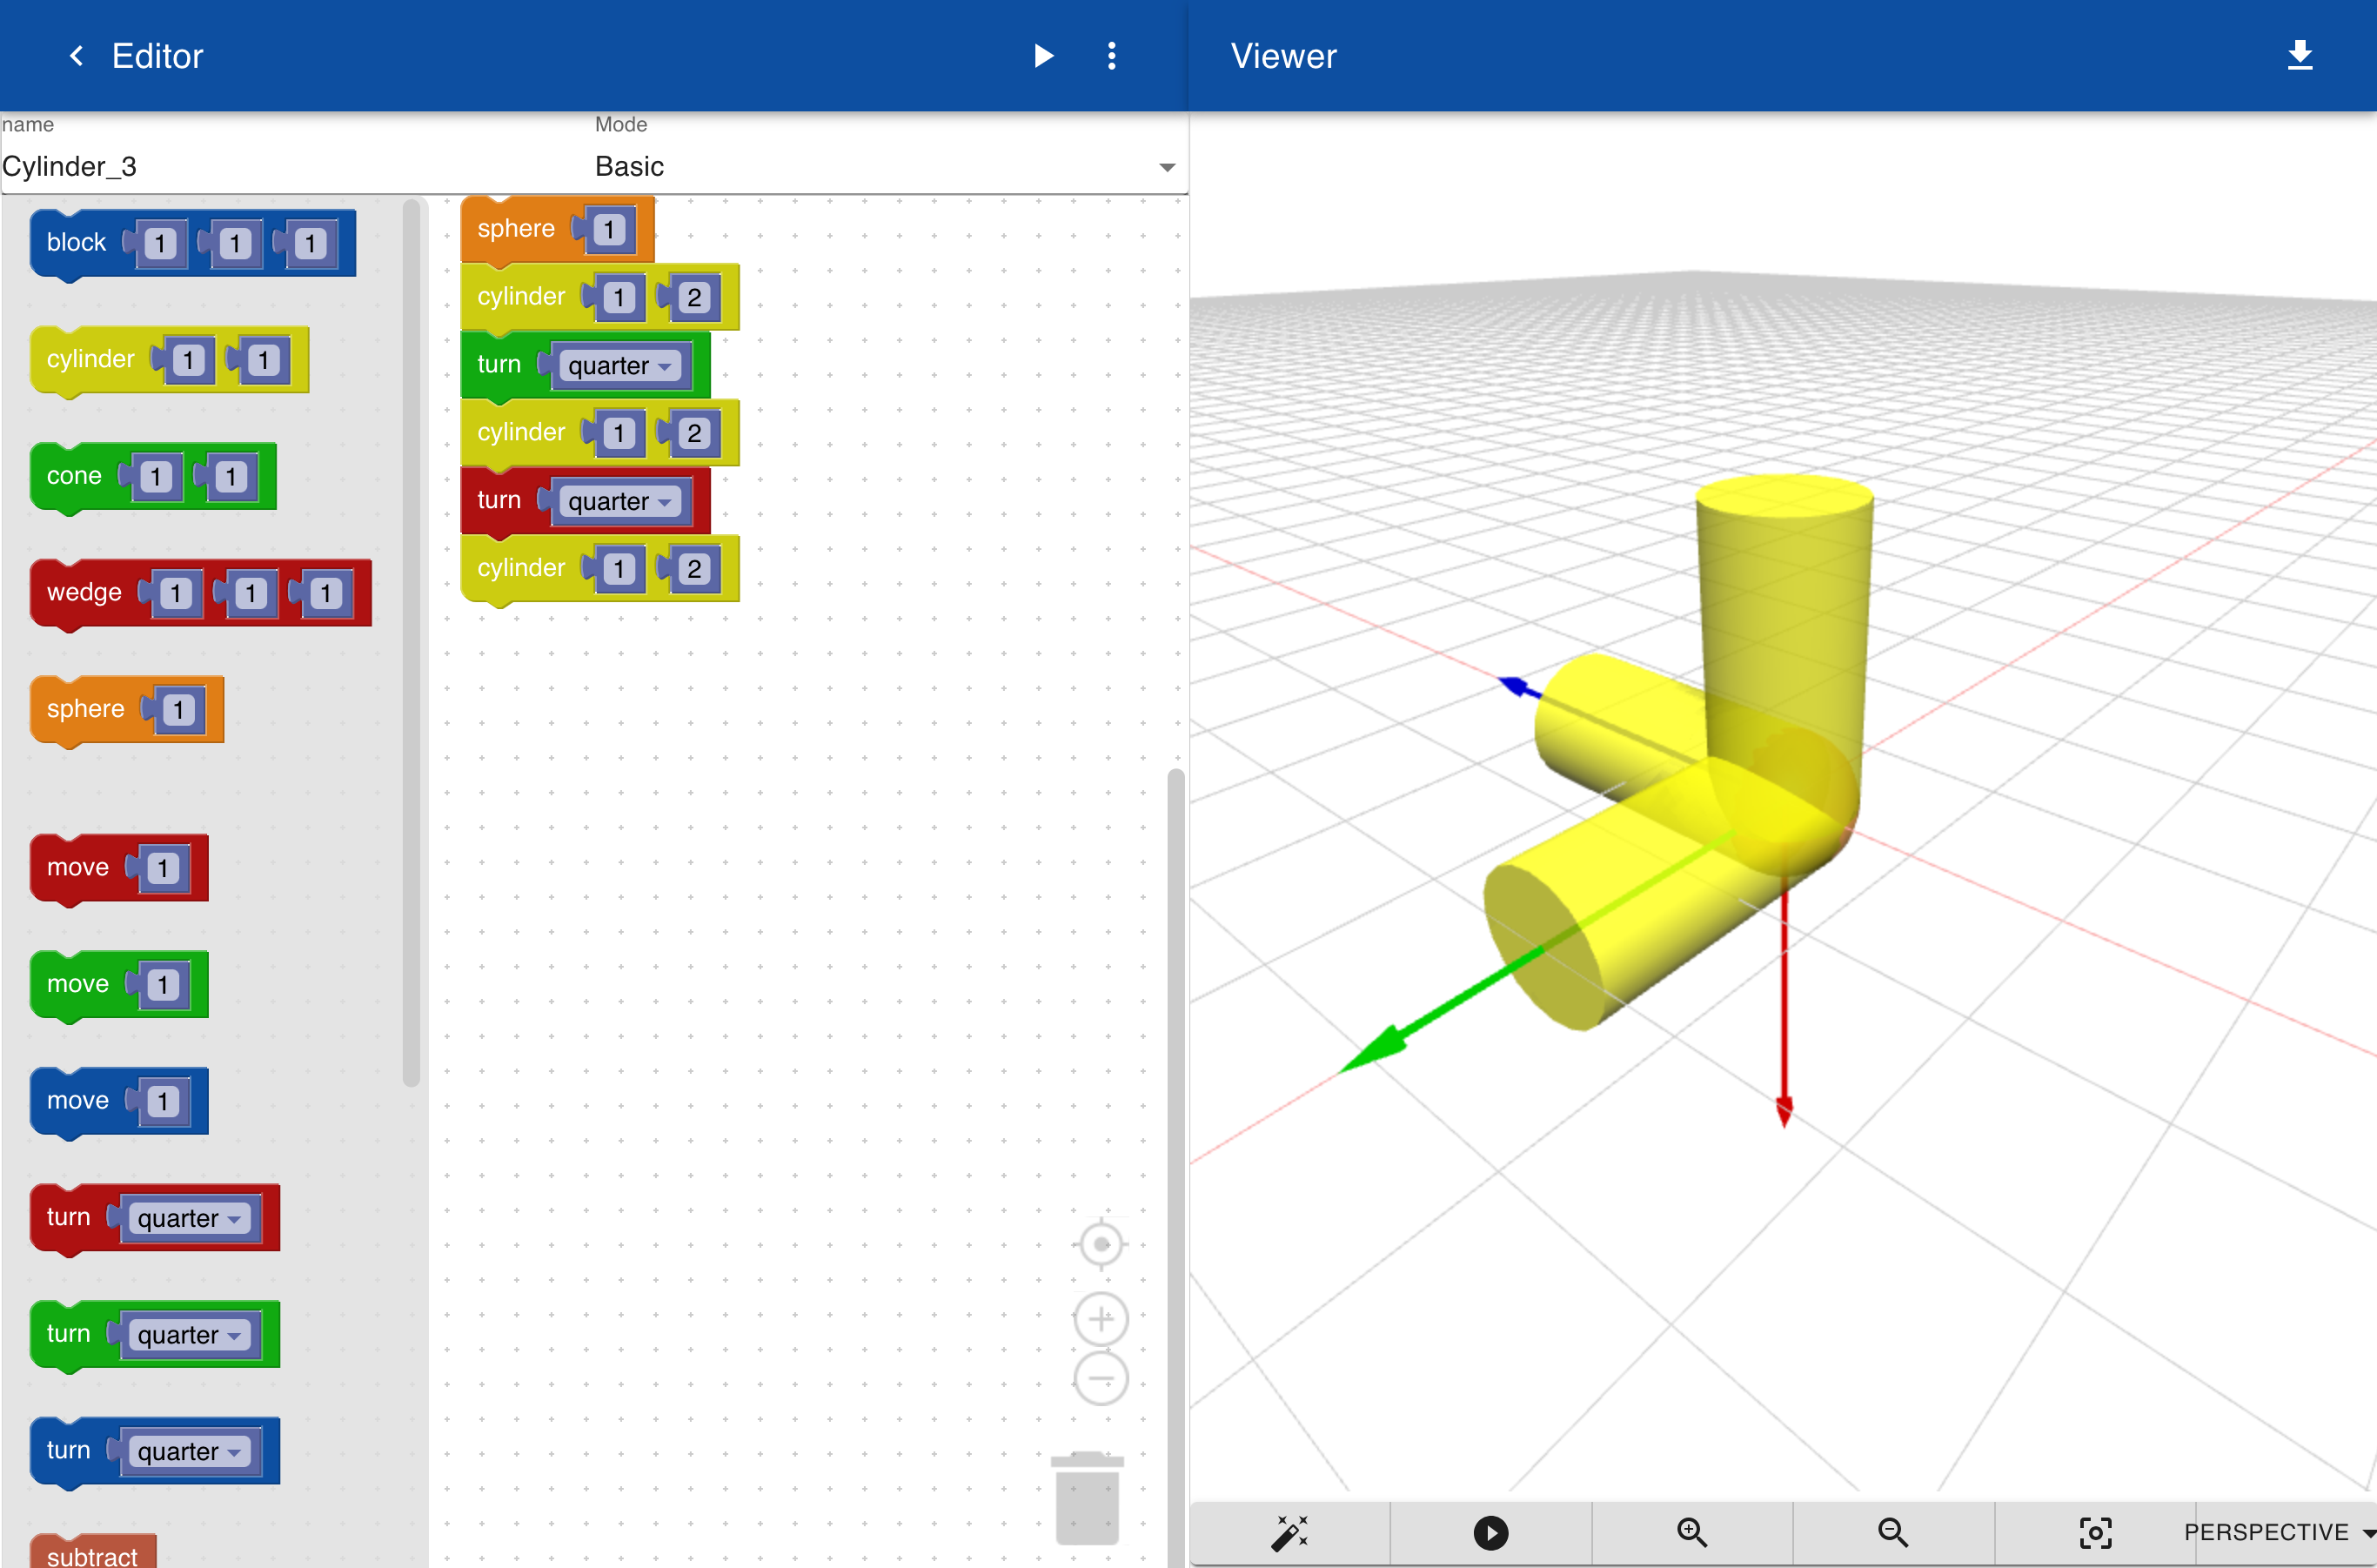
Task: Open the PERSPECTIVE camera dropdown
Action: click(x=2279, y=1532)
